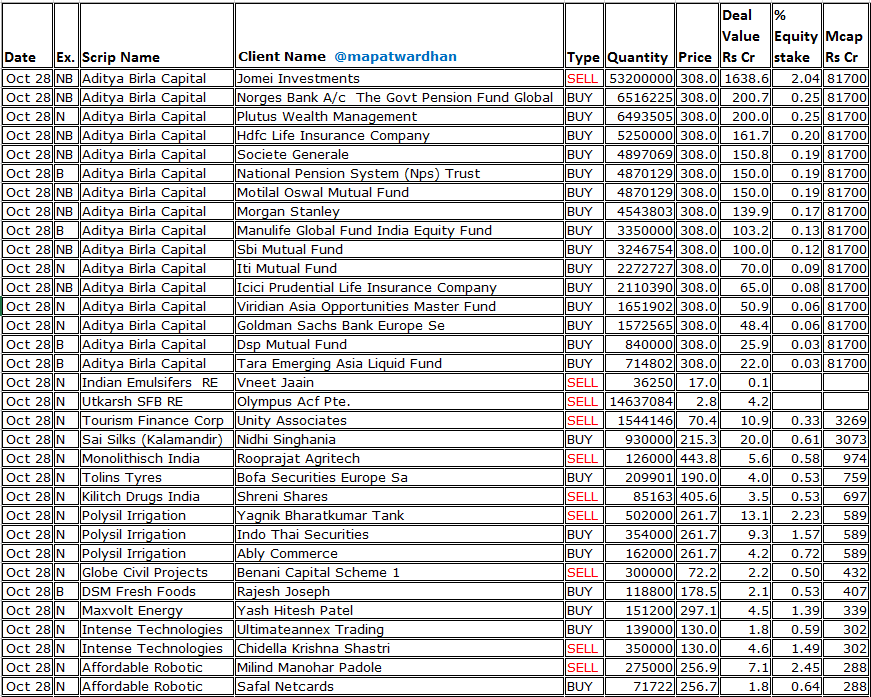Select the Safal Netcards client cell
Viewport: 871px width, 697px height.
click(x=399, y=686)
